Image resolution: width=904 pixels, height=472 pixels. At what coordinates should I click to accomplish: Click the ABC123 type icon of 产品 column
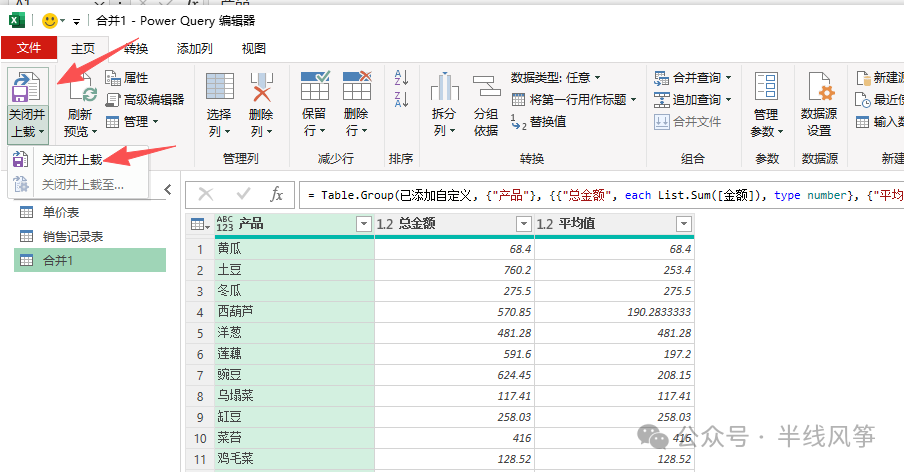(x=225, y=224)
